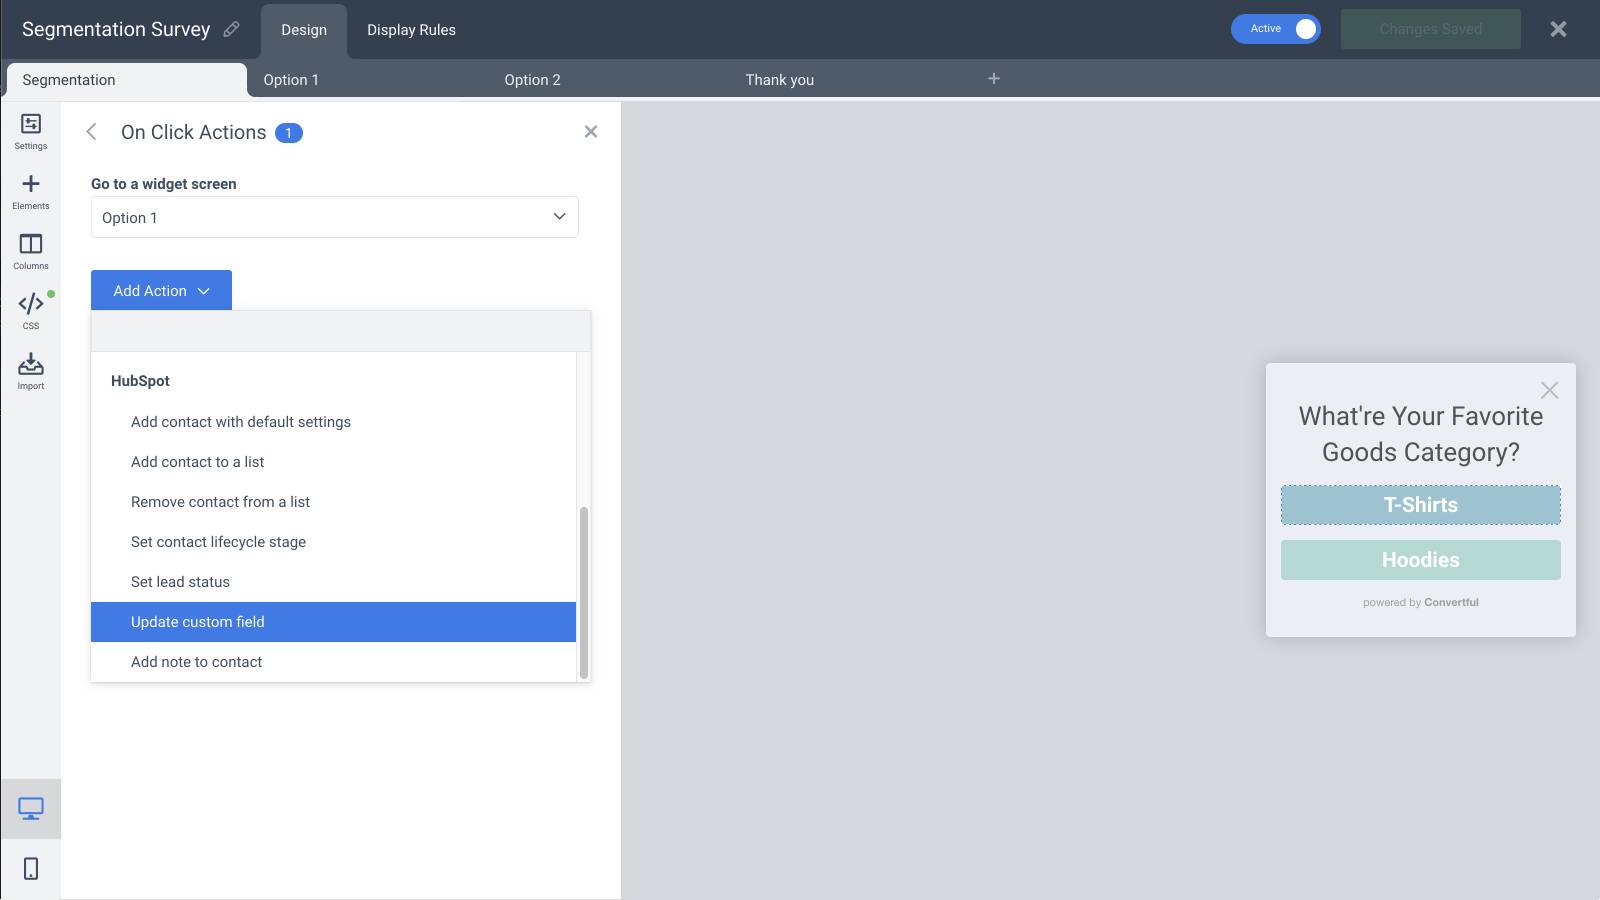Switch to desktop preview icon
This screenshot has height=900, width=1600.
tap(31, 808)
